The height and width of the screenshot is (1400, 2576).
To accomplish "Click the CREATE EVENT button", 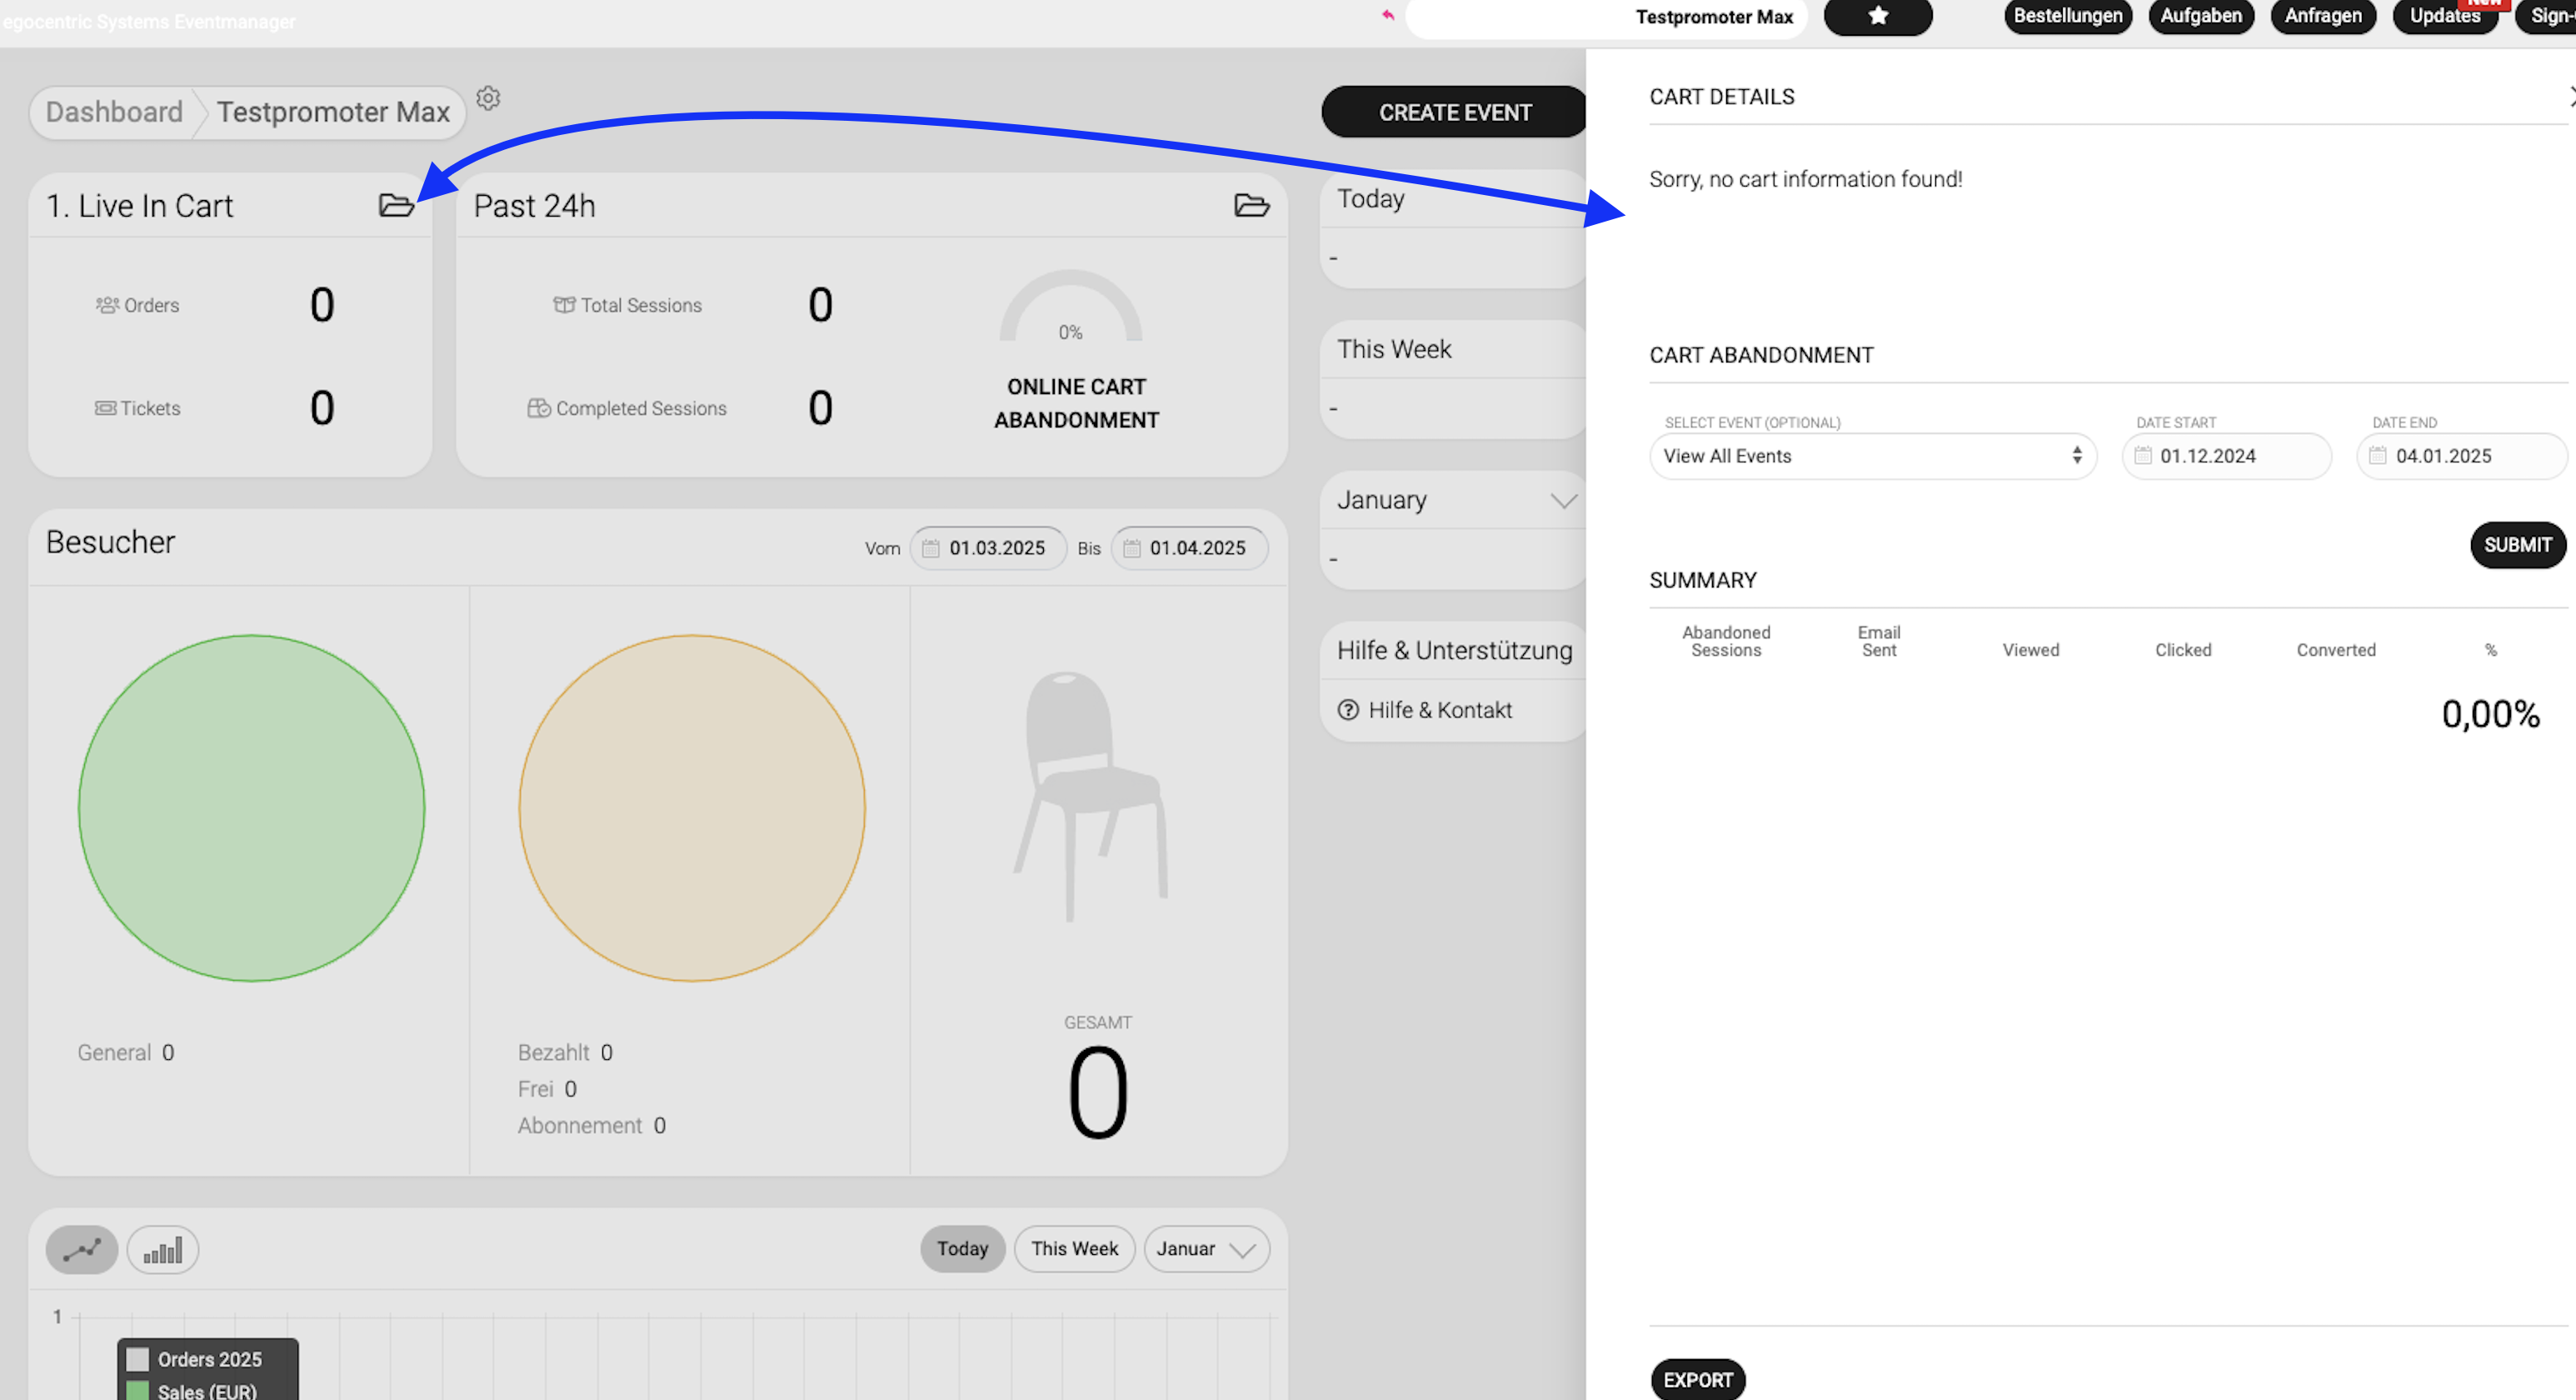I will coord(1454,112).
